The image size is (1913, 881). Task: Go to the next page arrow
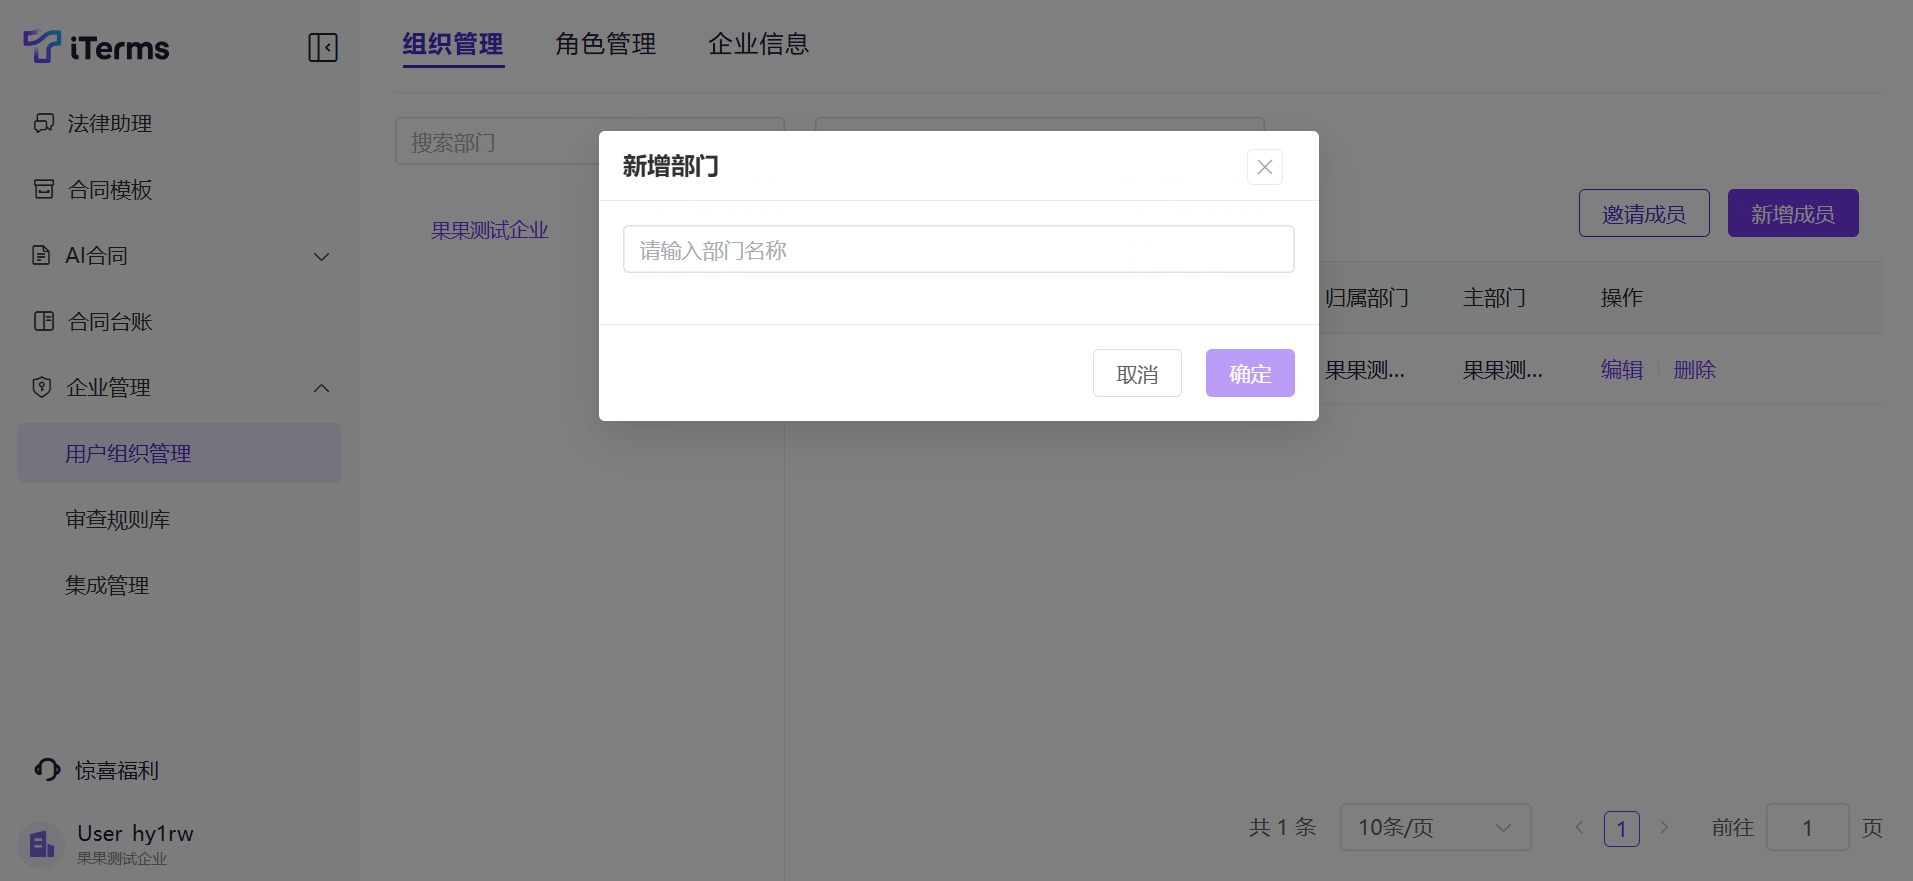coord(1664,827)
